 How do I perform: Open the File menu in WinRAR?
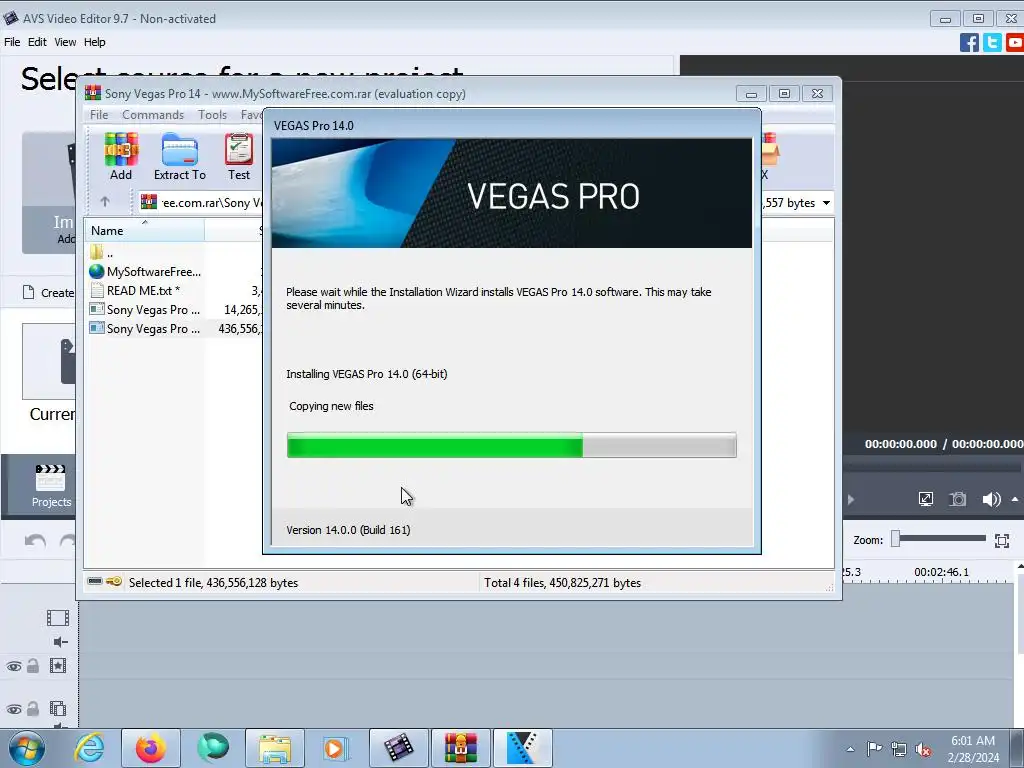(99, 115)
